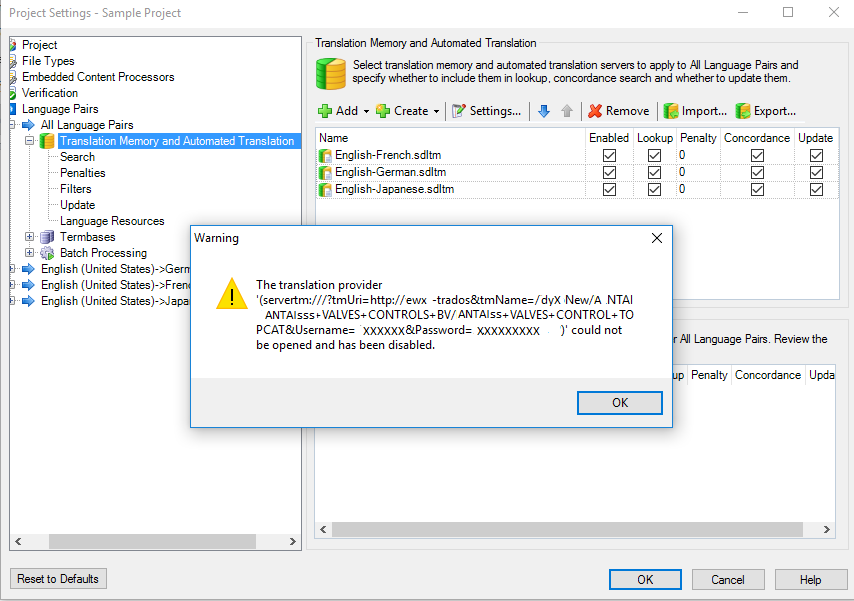Screen dimensions: 854x601
Task: Toggle Lookup for English-German.sdltm
Action: point(654,172)
